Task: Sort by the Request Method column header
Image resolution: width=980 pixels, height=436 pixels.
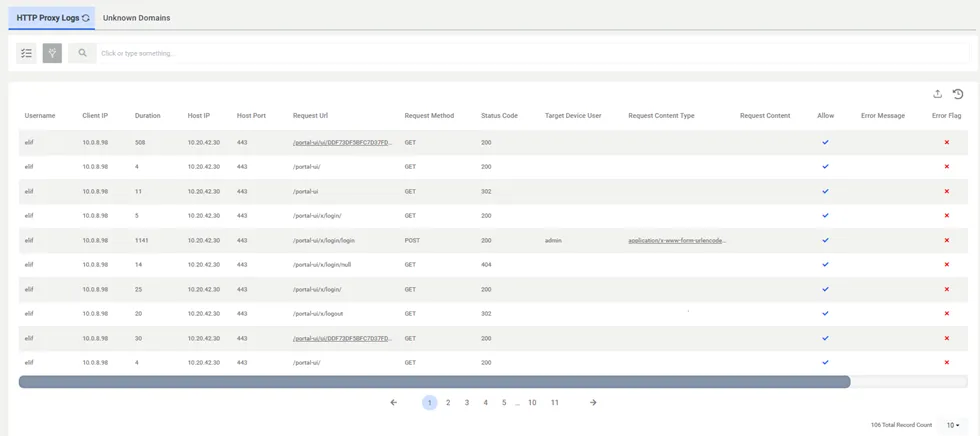Action: pyautogui.click(x=429, y=116)
